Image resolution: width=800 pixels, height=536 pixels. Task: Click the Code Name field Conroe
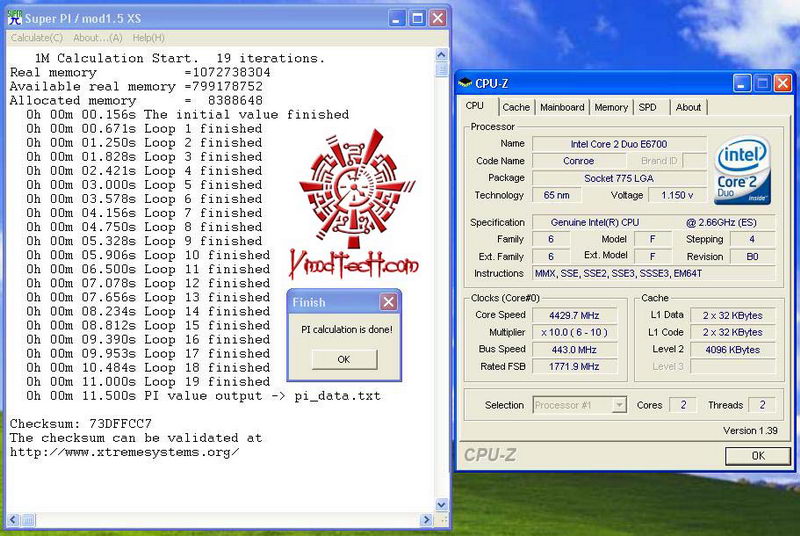pos(579,161)
